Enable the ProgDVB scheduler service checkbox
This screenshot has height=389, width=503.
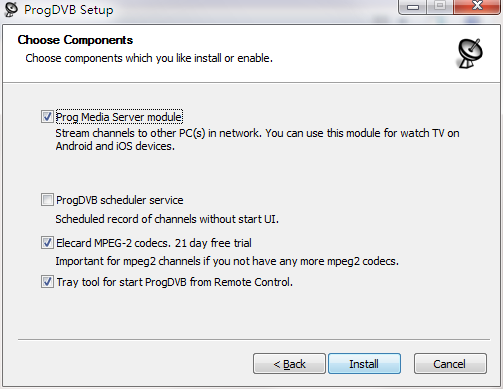pos(47,200)
